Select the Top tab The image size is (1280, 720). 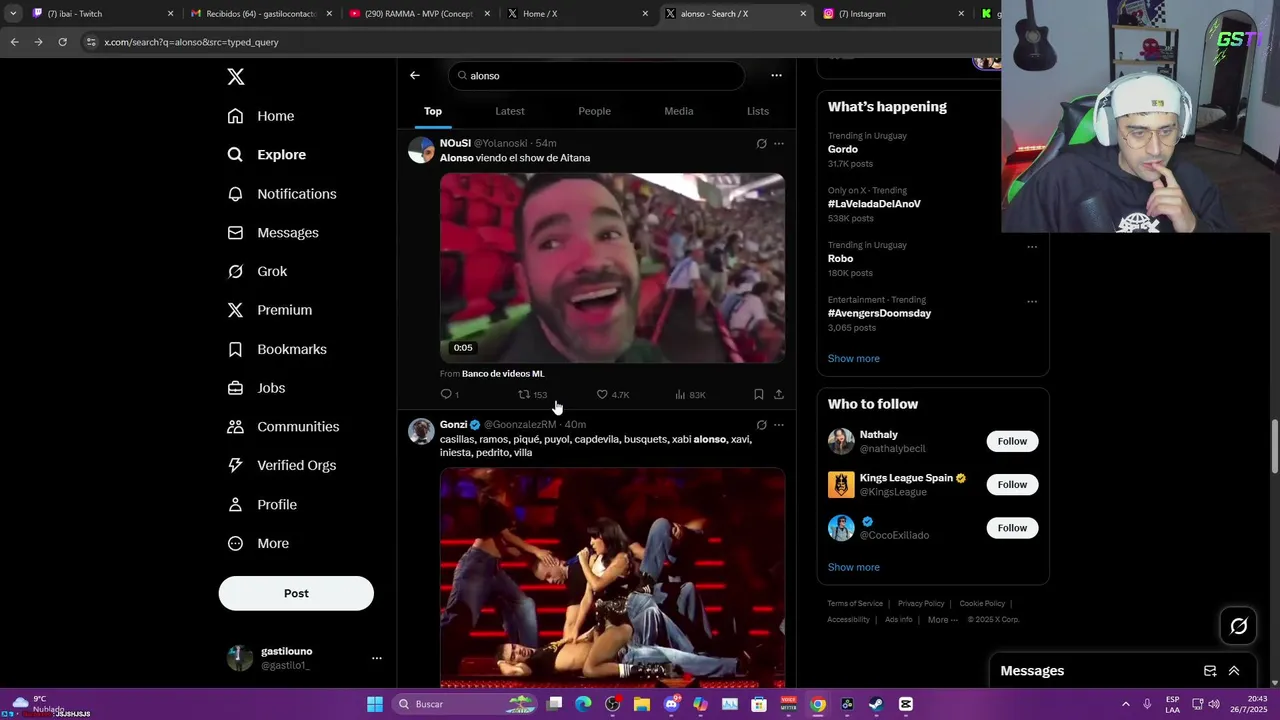point(433,111)
